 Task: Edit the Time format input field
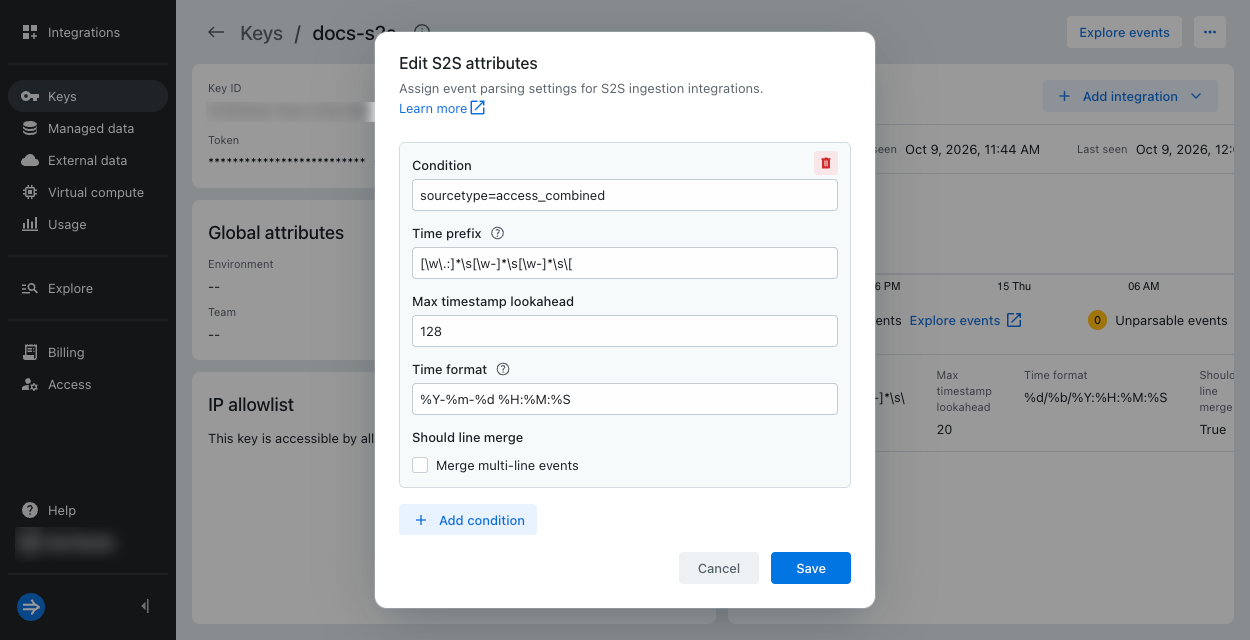625,399
